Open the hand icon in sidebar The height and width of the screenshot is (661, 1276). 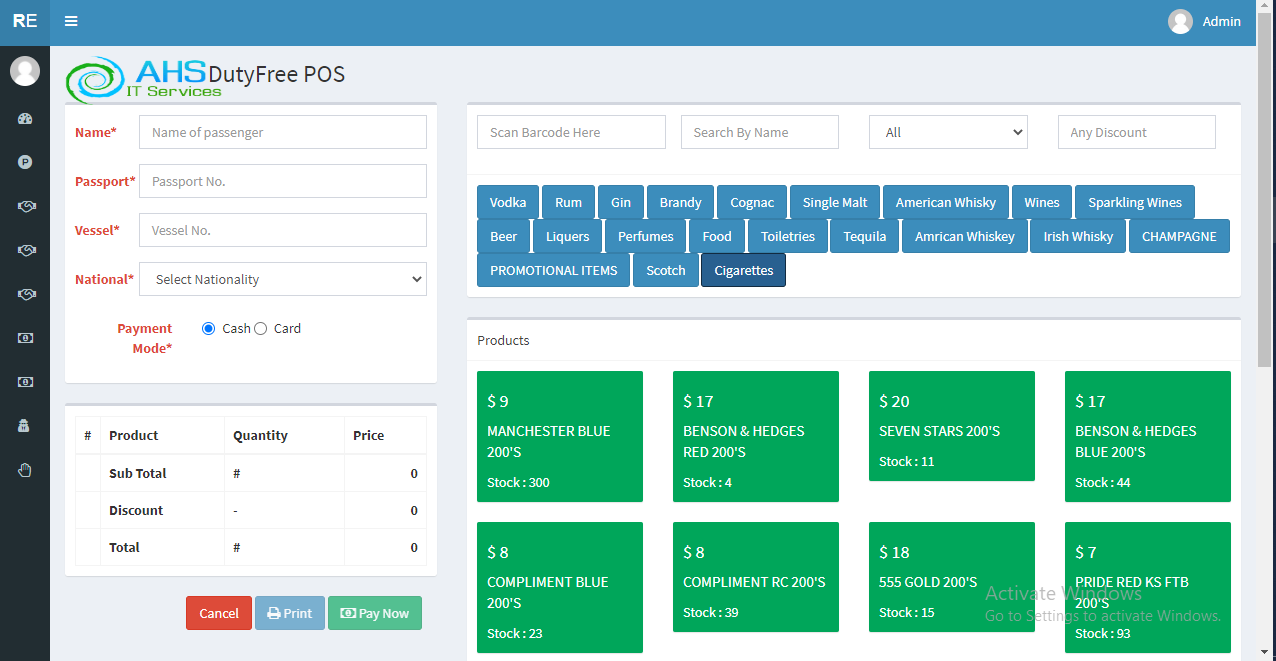[25, 470]
